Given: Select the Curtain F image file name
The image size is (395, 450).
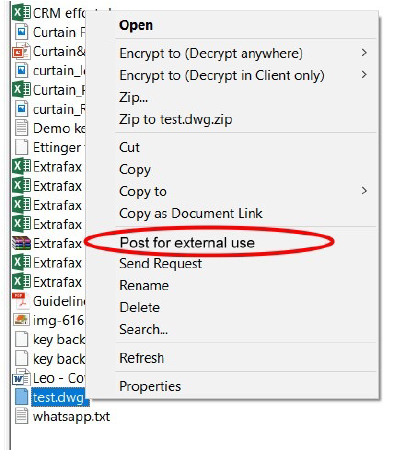Looking at the screenshot, I should tap(59, 32).
